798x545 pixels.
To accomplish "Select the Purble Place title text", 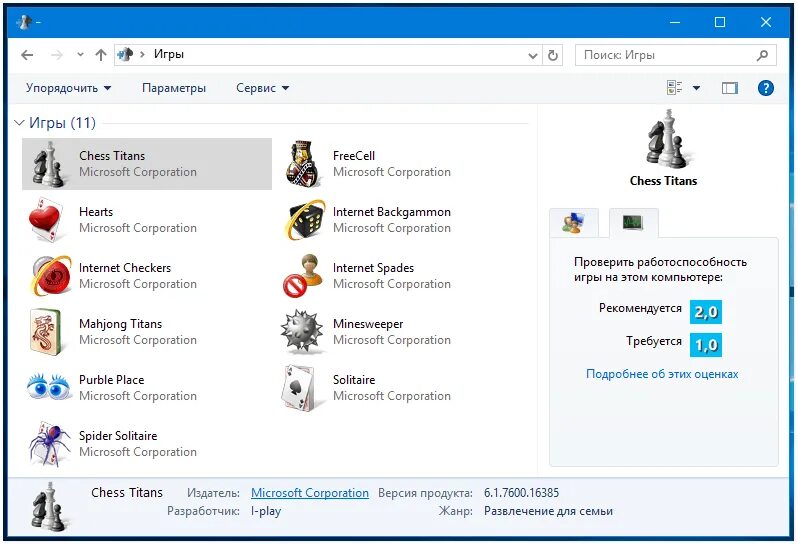I will 111,380.
